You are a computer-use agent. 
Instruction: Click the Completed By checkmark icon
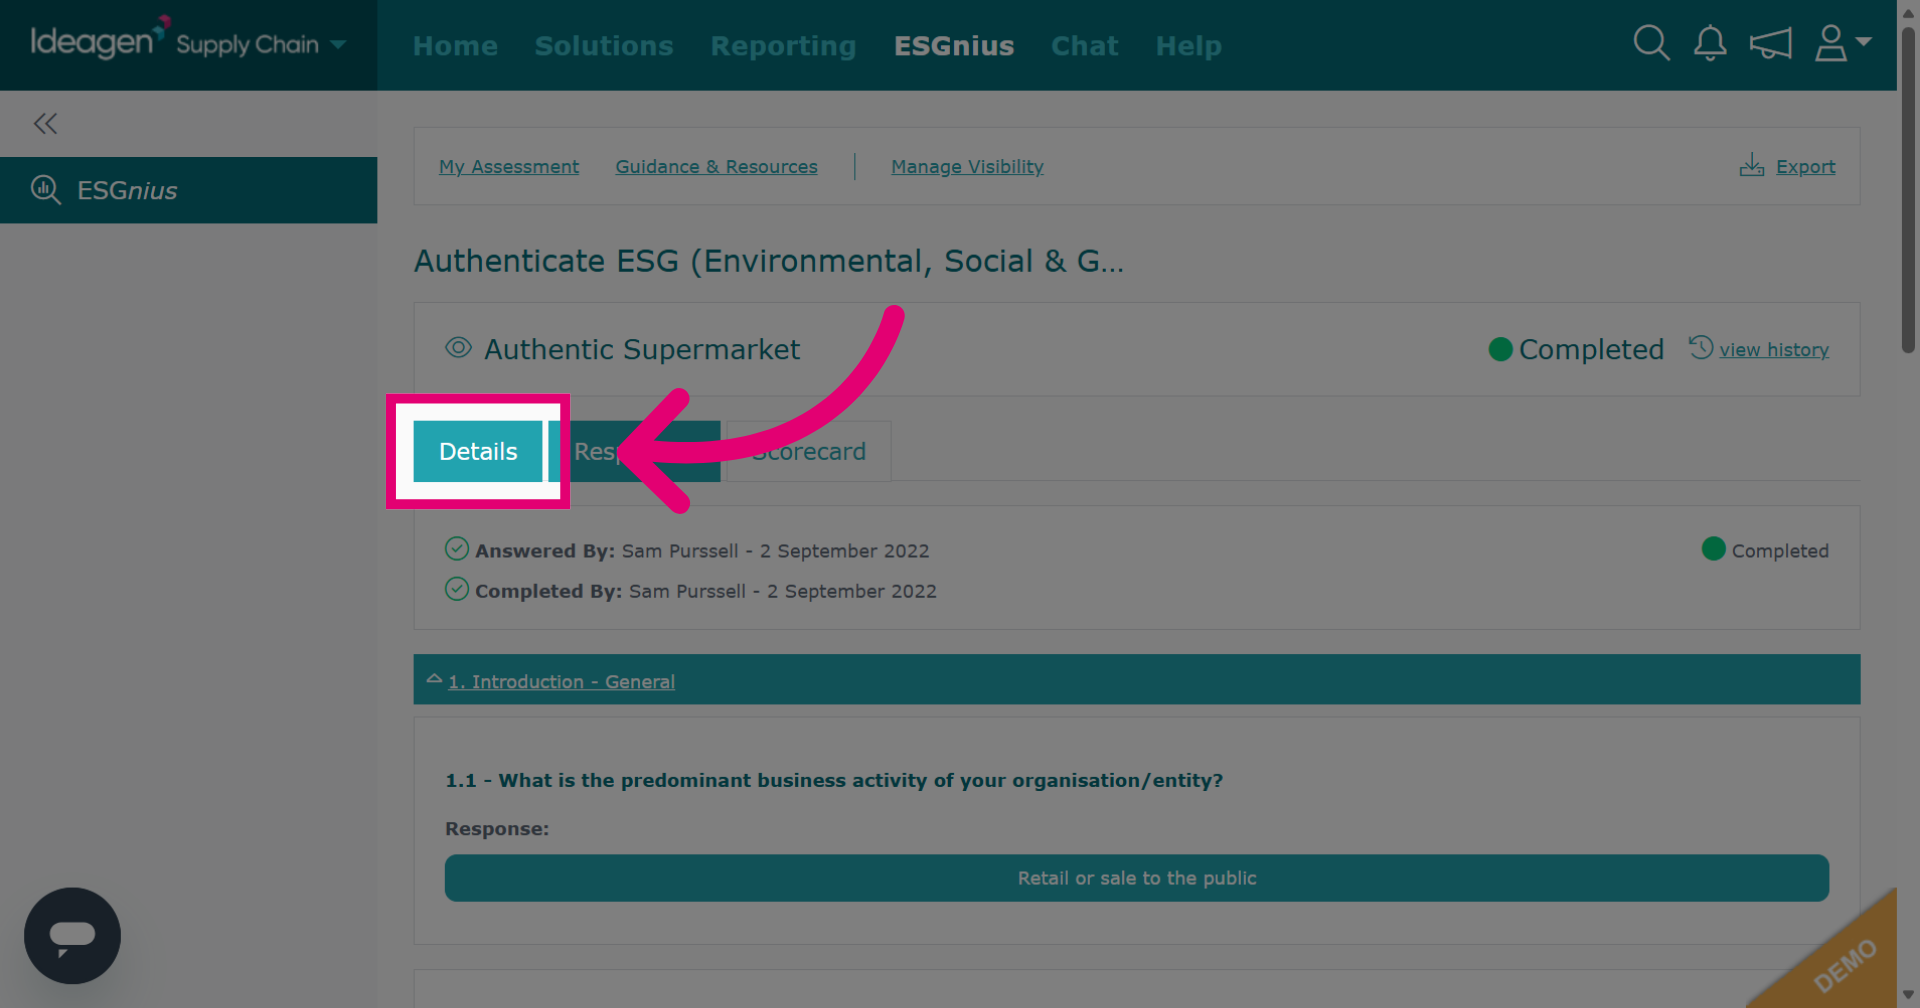click(x=457, y=589)
